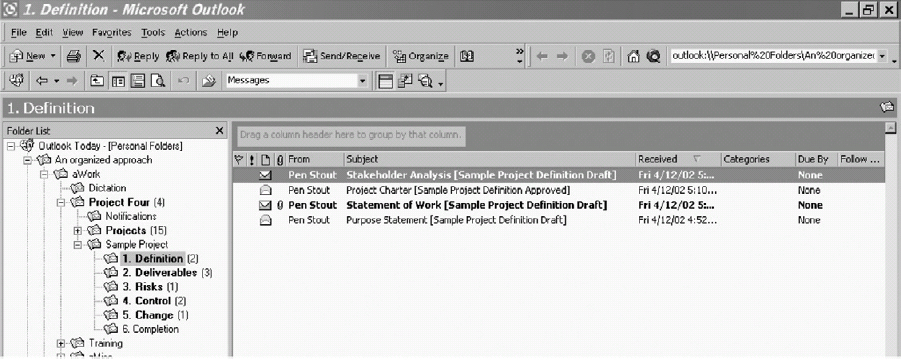Screen dimensions: 901x360
Task: Open the Actions menu
Action: point(191,33)
